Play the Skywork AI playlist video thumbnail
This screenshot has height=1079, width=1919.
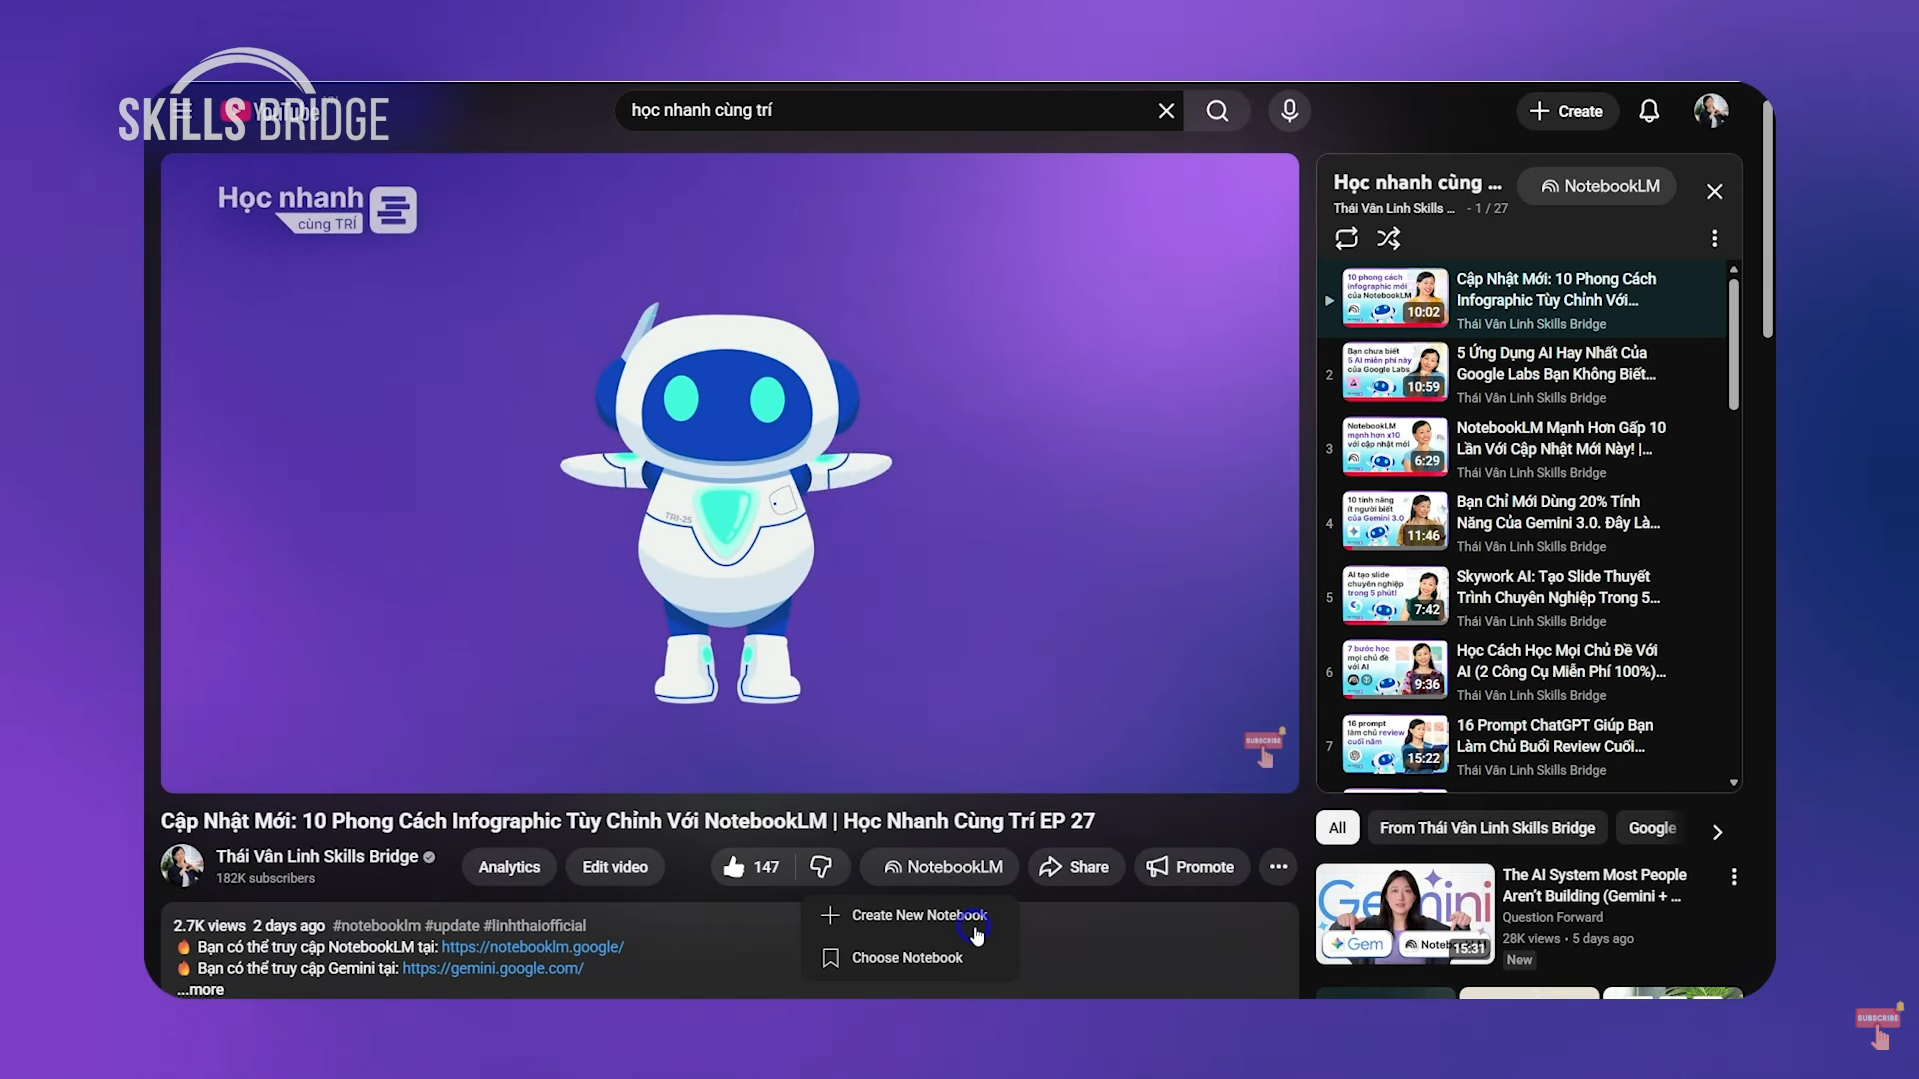(x=1394, y=596)
